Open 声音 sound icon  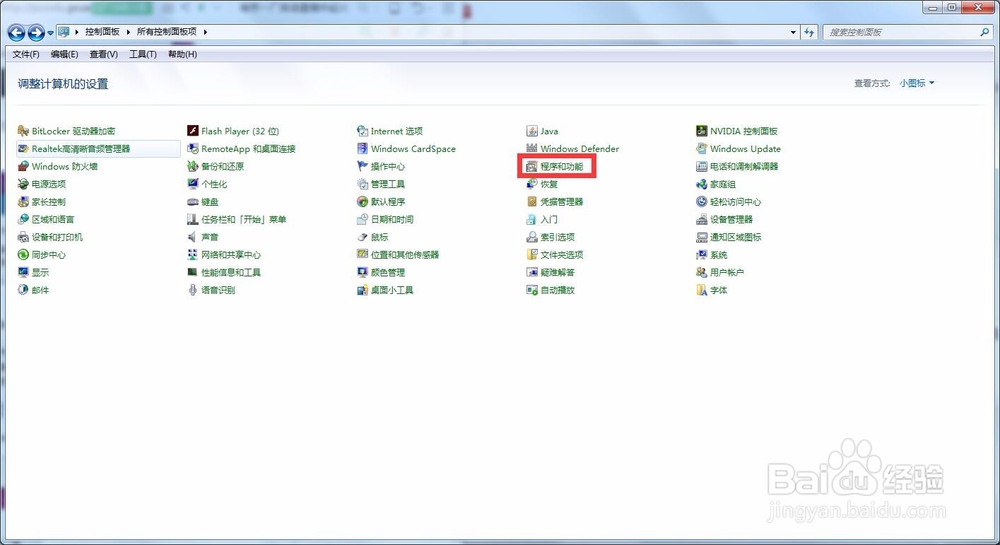pos(193,237)
